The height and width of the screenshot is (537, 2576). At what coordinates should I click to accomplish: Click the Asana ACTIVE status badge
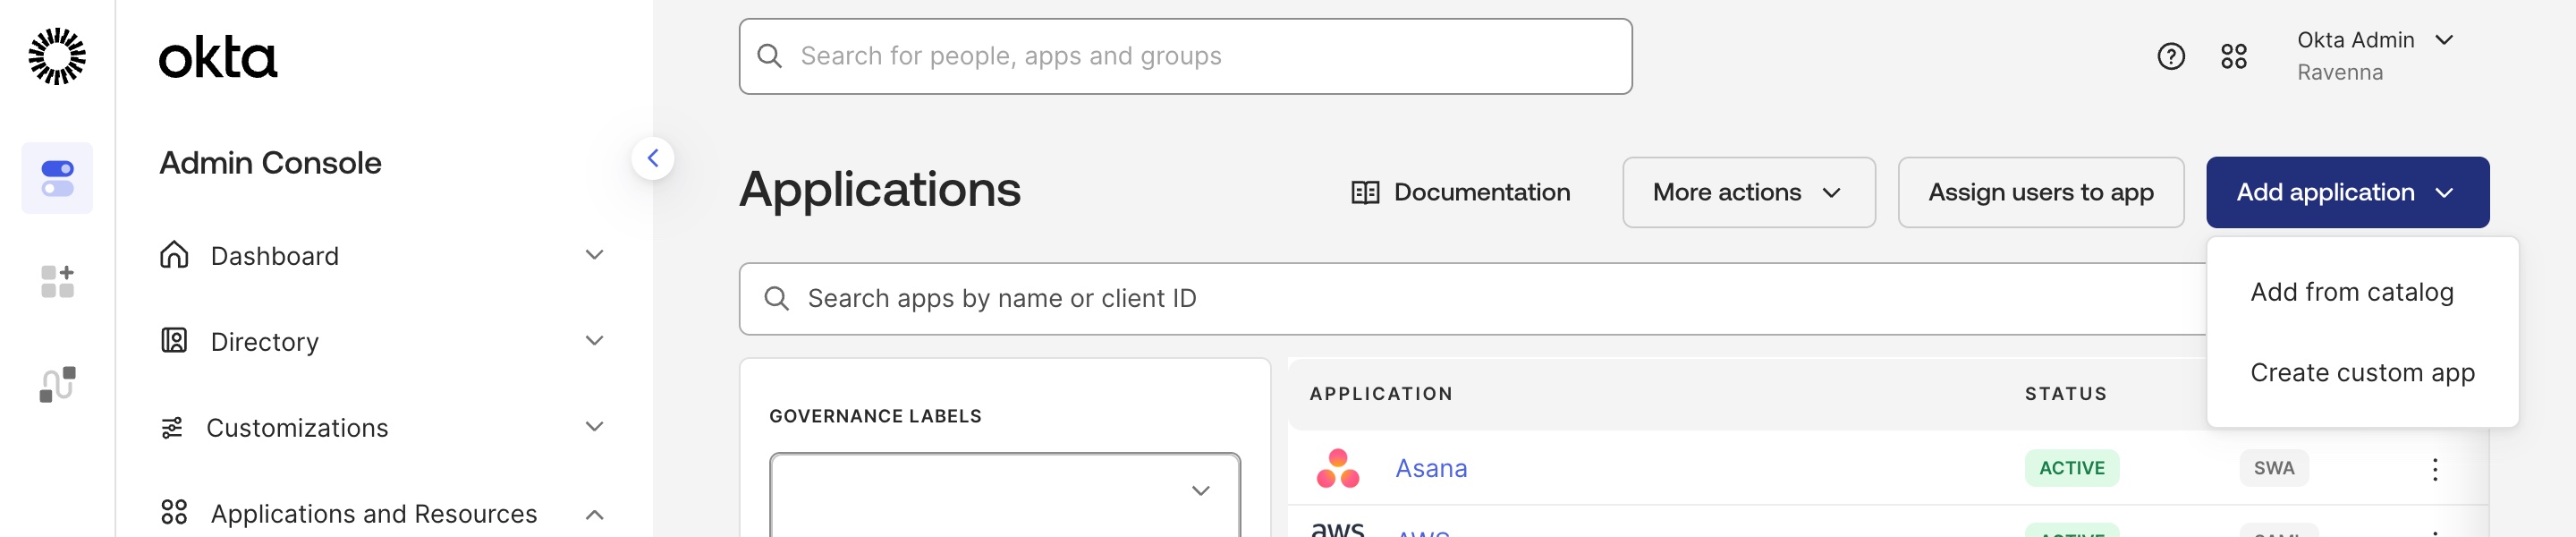(x=2071, y=468)
